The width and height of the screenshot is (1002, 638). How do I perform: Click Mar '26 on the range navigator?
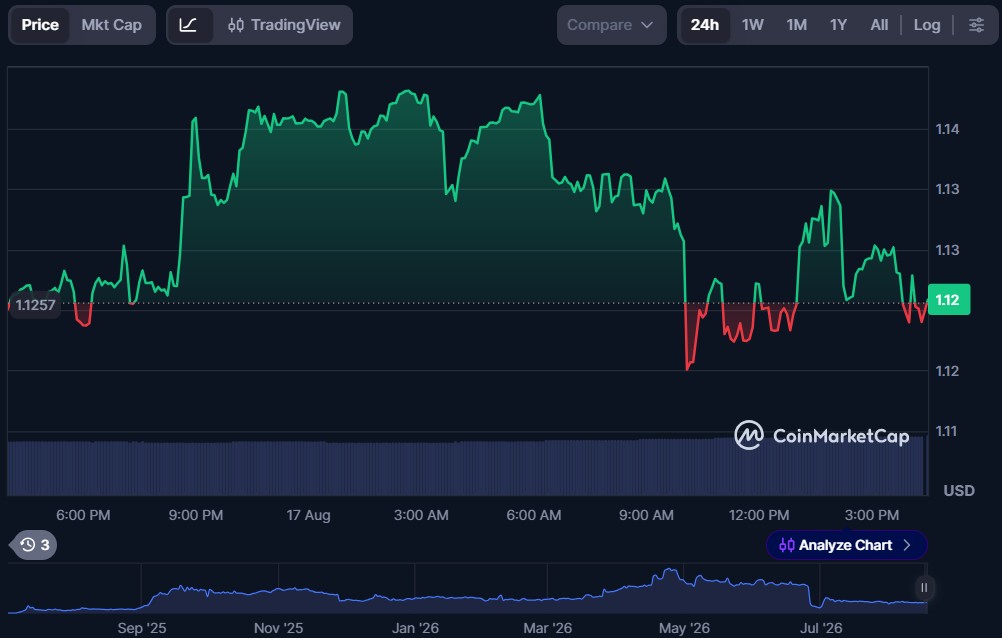[x=548, y=628]
